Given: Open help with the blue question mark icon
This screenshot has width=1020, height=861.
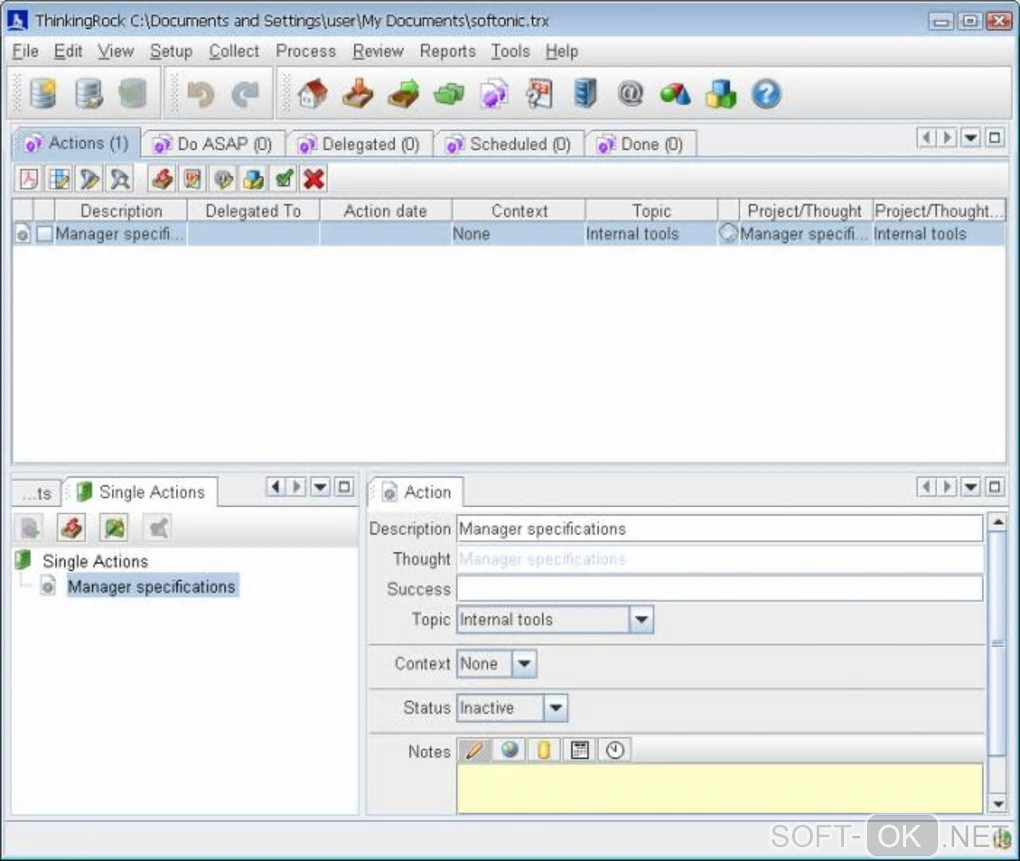Looking at the screenshot, I should tap(766, 94).
